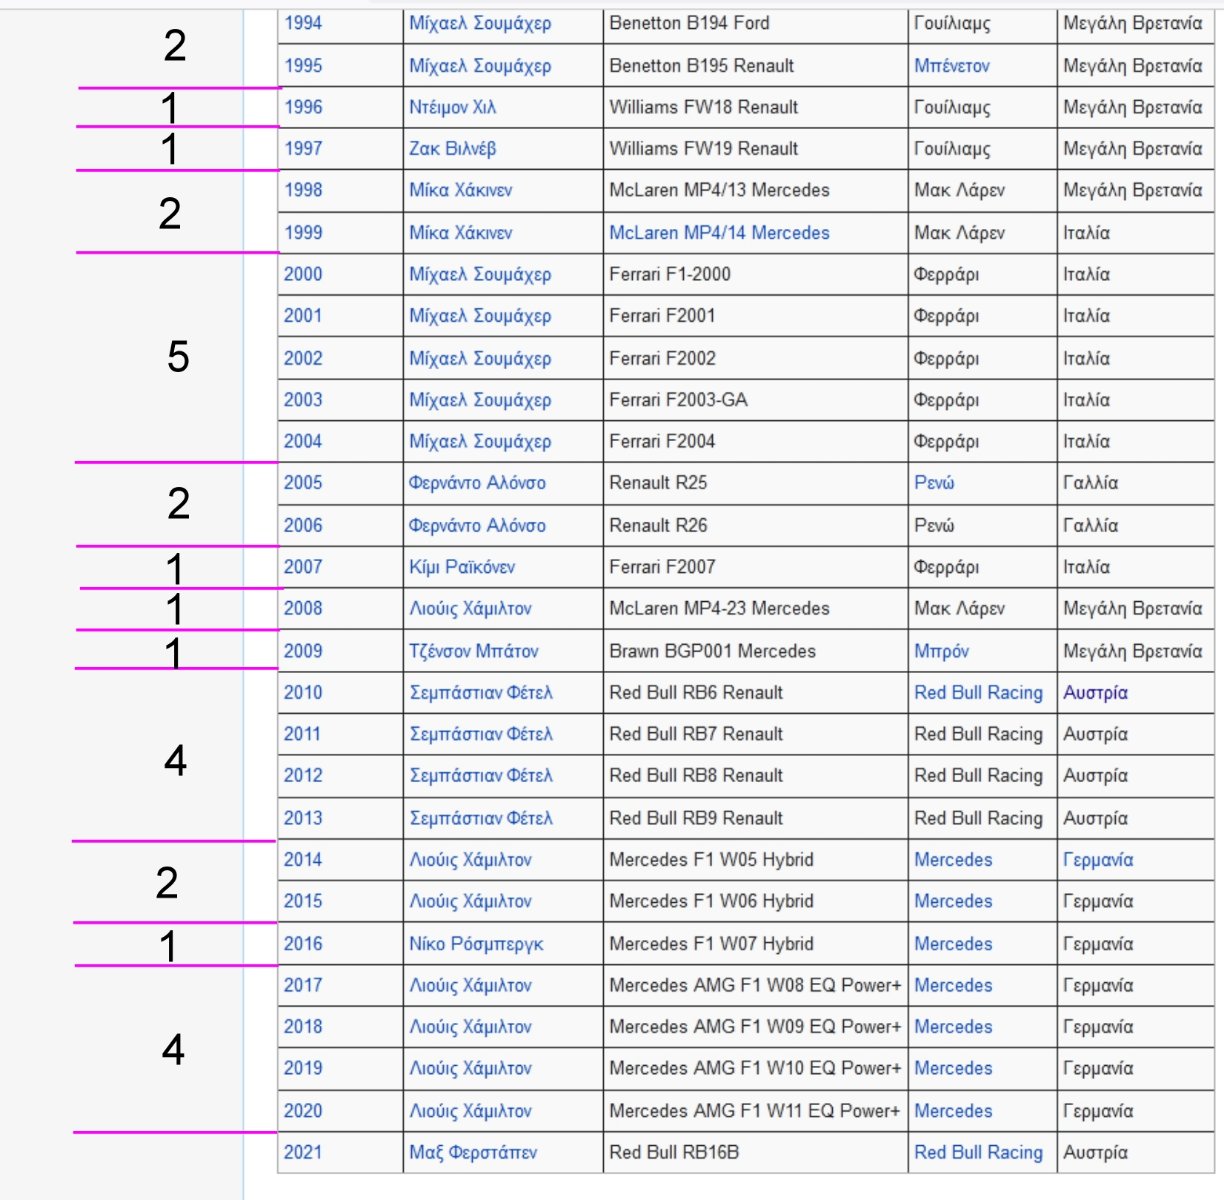Open the Αυστρία link in 2010 row
Viewport: 1224px width, 1200px height.
(x=1095, y=693)
